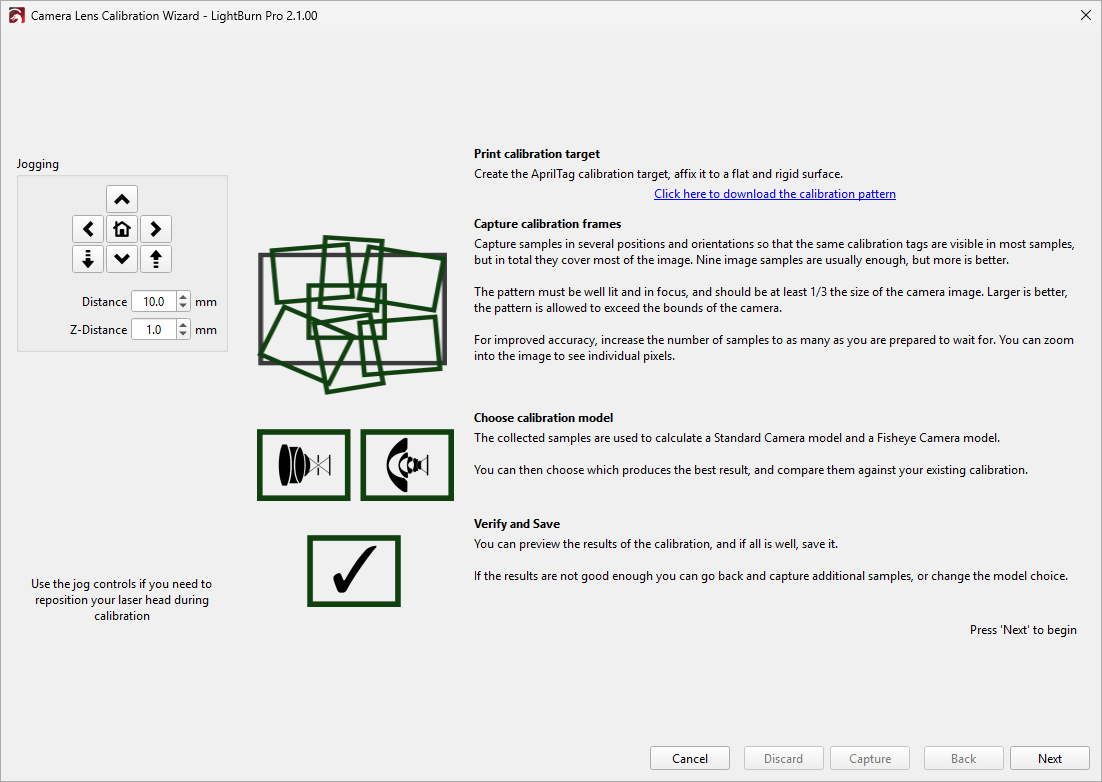Lower the Z axis with dashed down arrow

pyautogui.click(x=88, y=259)
